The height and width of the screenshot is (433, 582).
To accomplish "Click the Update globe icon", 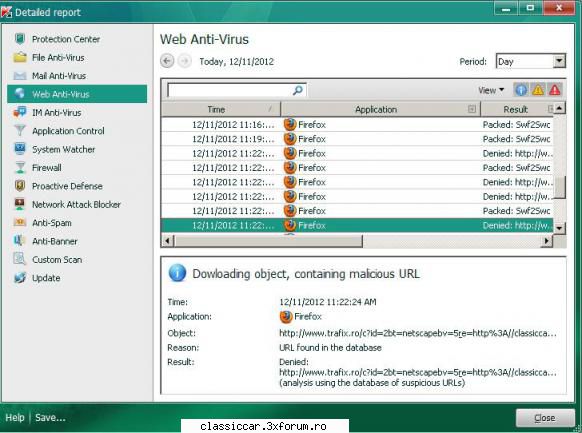I will pyautogui.click(x=20, y=278).
